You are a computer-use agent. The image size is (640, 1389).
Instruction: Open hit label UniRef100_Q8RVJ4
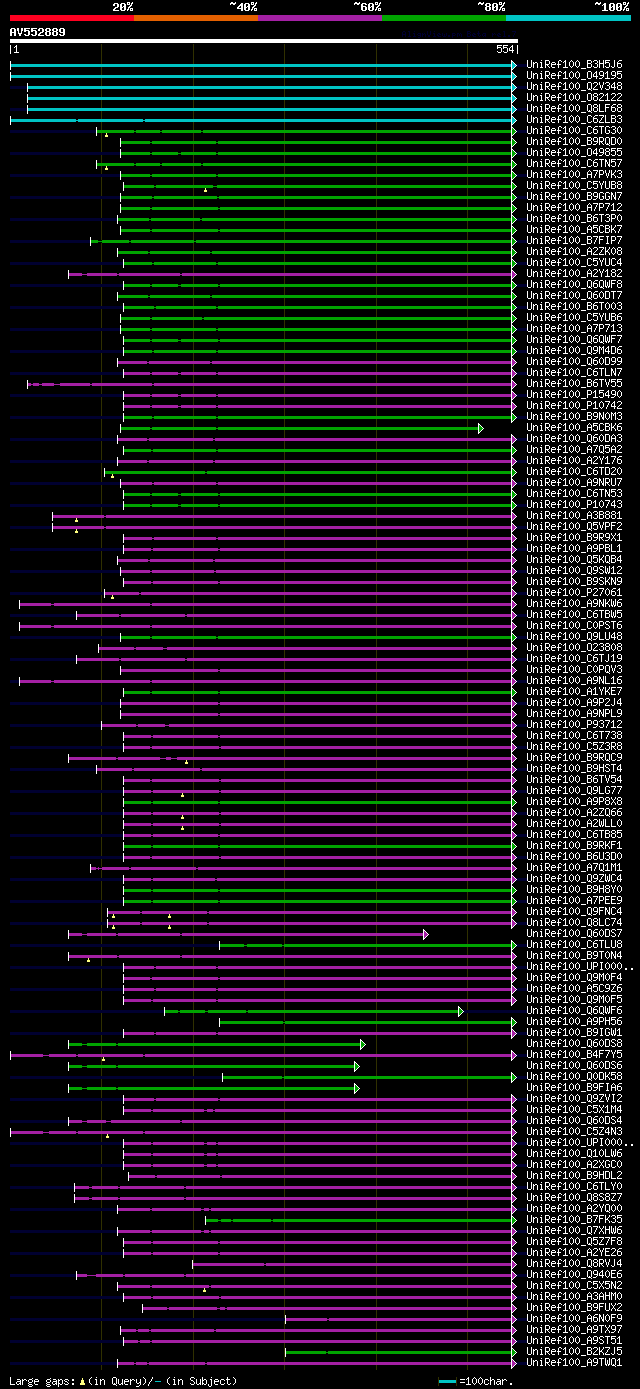(574, 1264)
